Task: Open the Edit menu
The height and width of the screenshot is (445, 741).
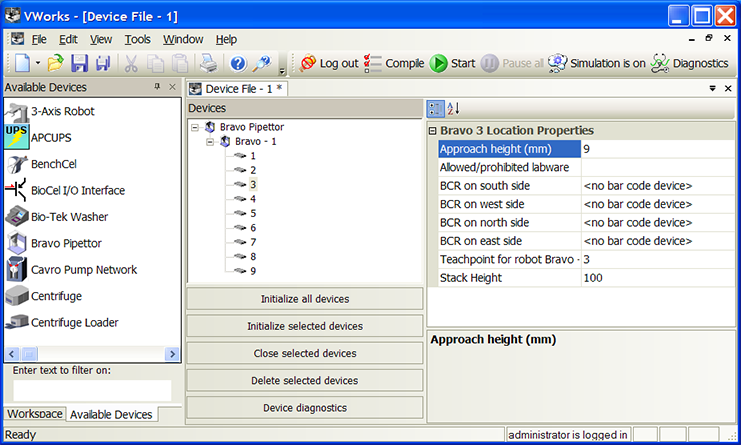Action: 68,39
